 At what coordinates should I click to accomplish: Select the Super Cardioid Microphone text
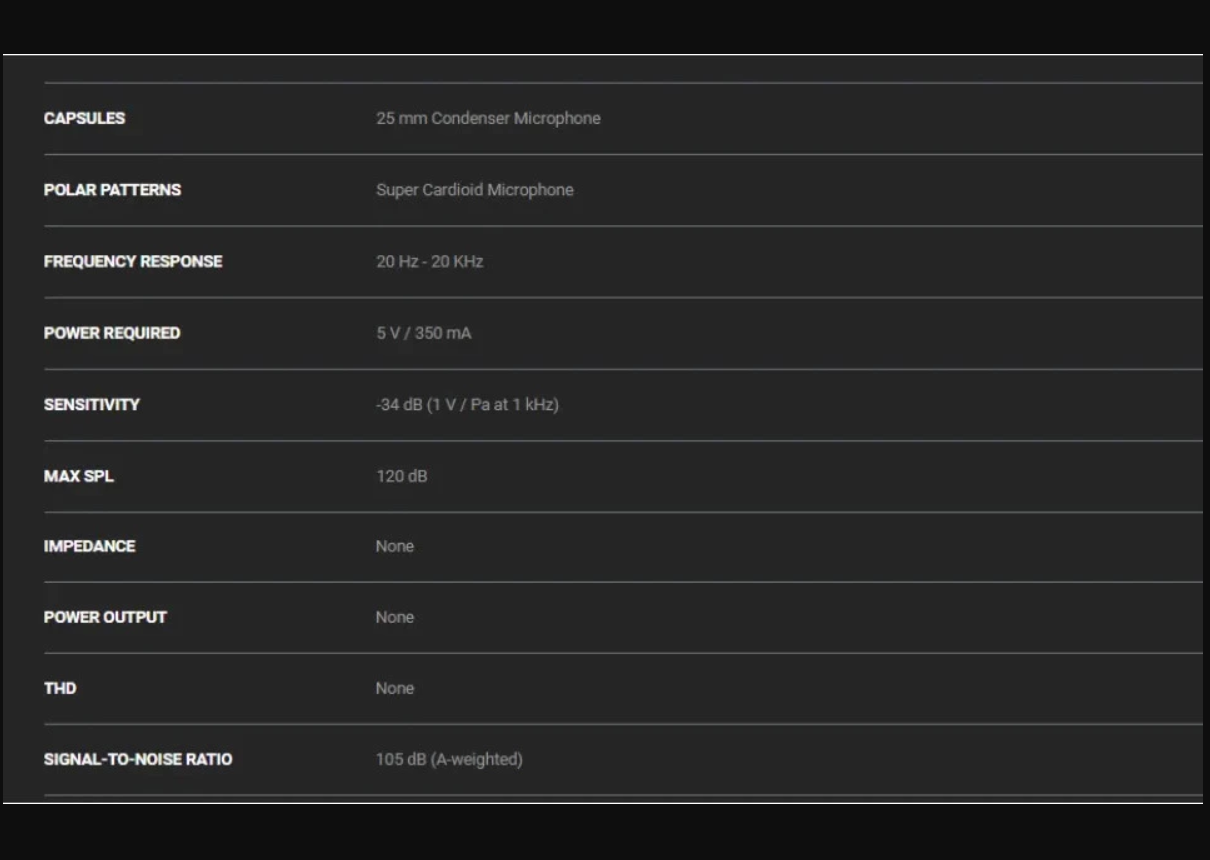coord(474,190)
